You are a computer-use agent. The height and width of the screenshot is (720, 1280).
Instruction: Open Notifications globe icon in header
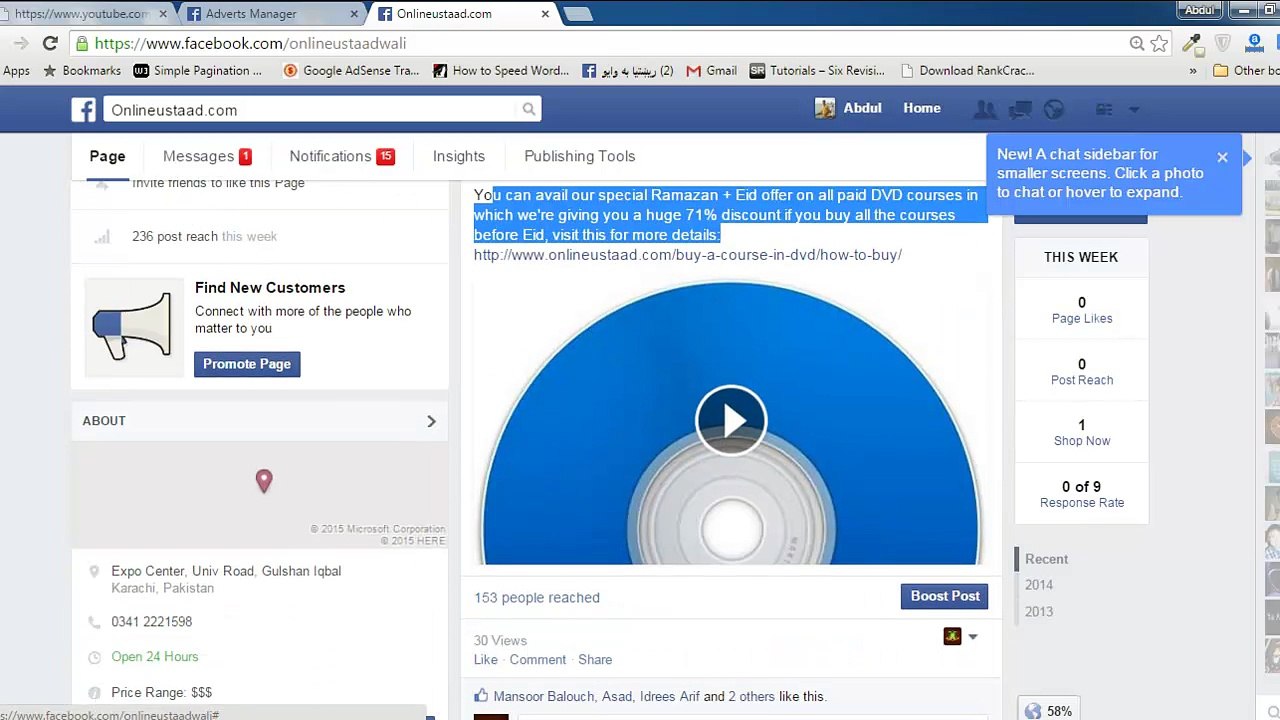click(1054, 109)
